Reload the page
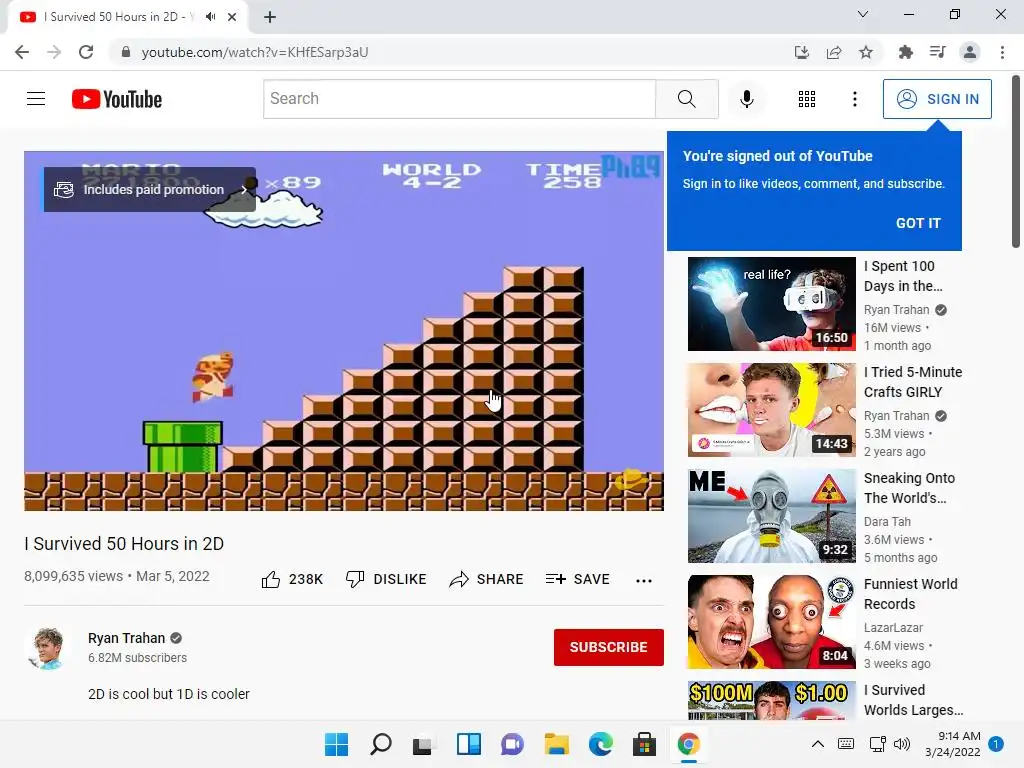 pos(86,52)
